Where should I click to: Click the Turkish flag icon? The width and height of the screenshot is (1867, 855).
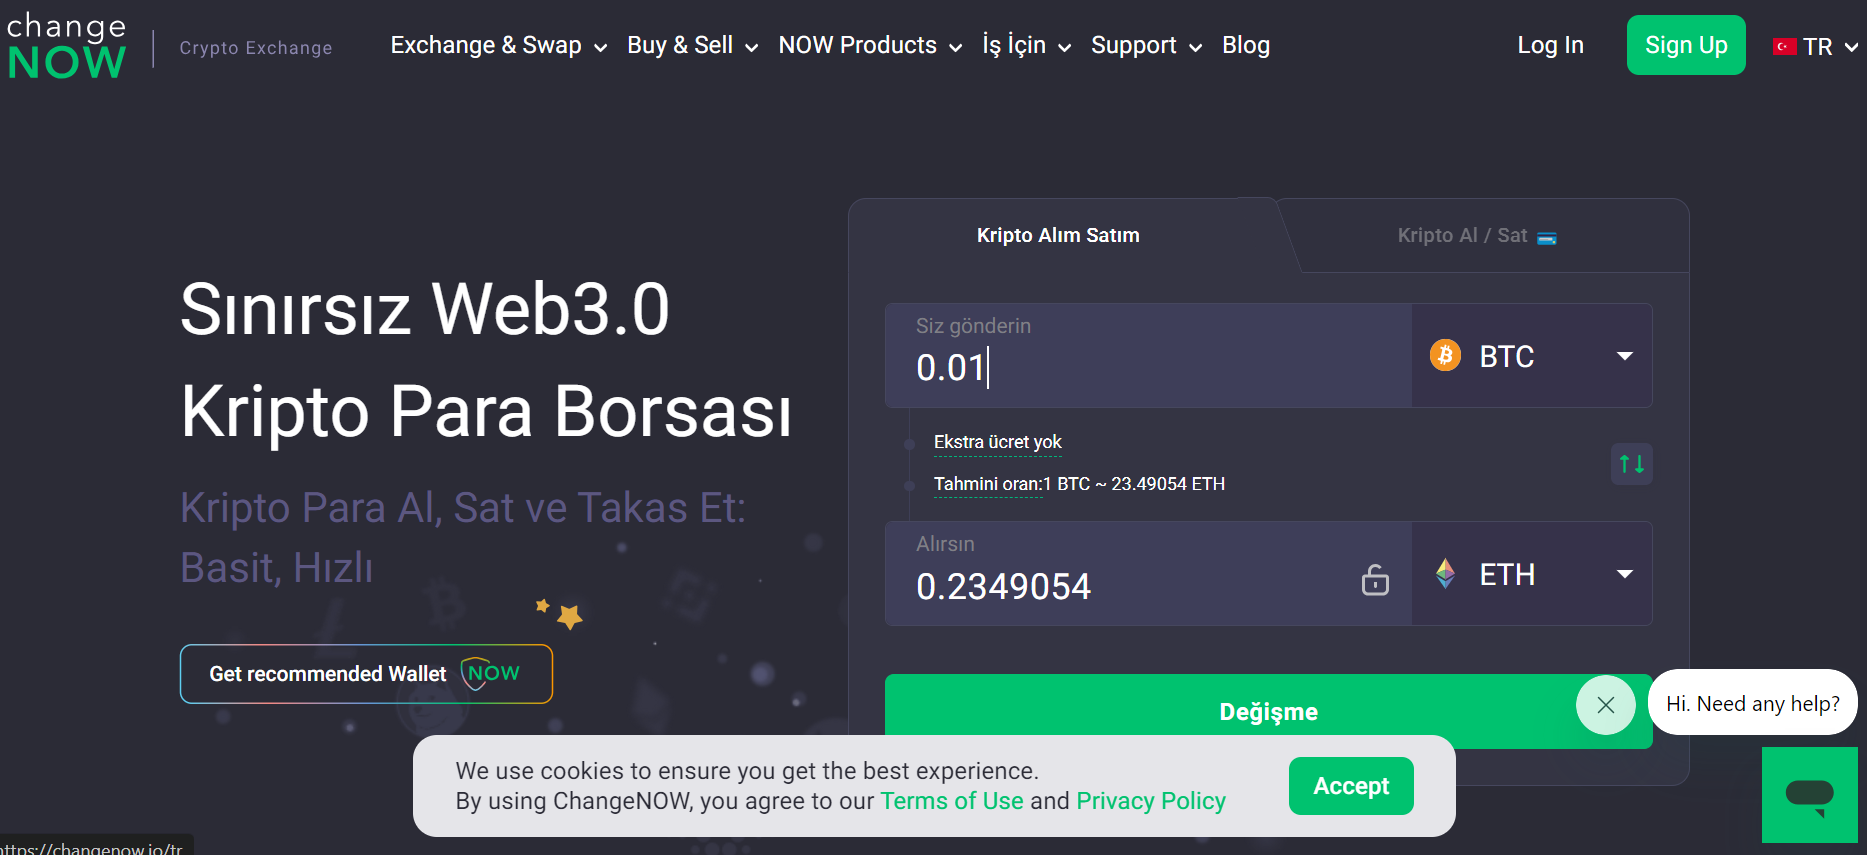point(1784,46)
